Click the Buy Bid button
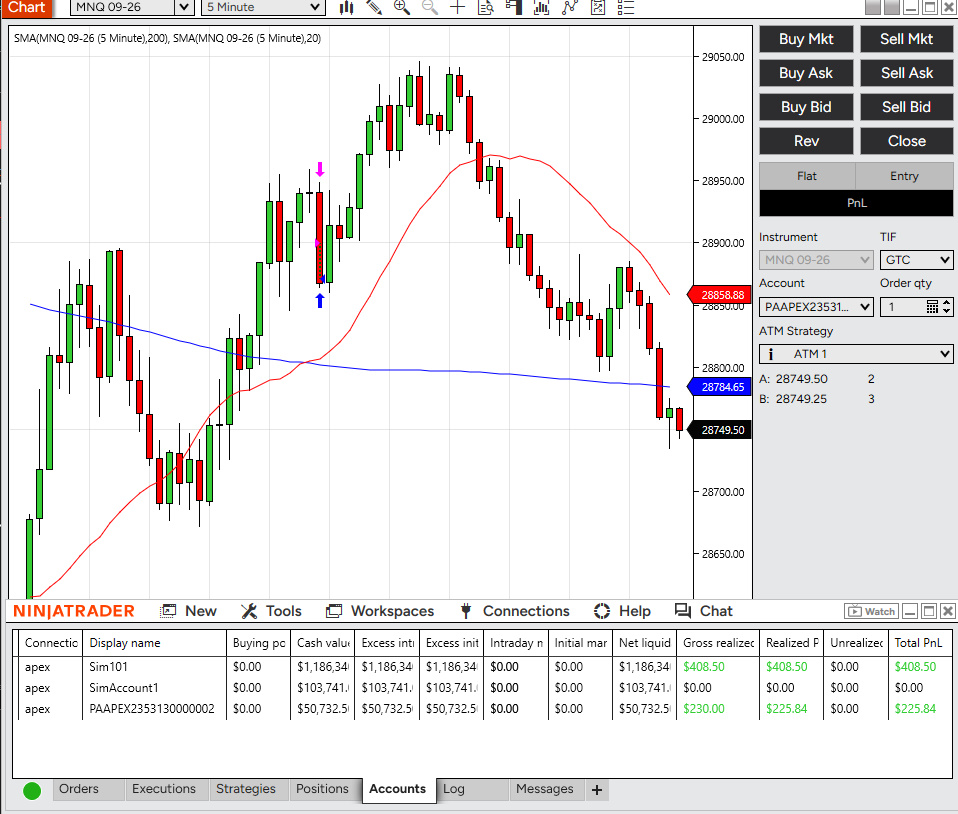The width and height of the screenshot is (958, 814). tap(806, 107)
